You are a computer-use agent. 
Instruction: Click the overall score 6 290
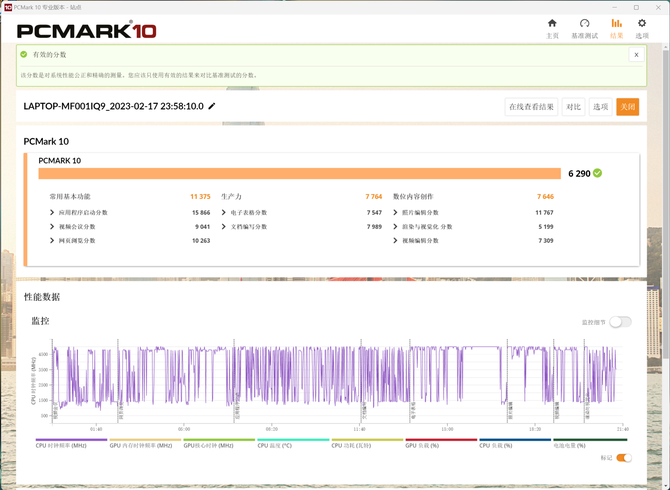click(579, 173)
